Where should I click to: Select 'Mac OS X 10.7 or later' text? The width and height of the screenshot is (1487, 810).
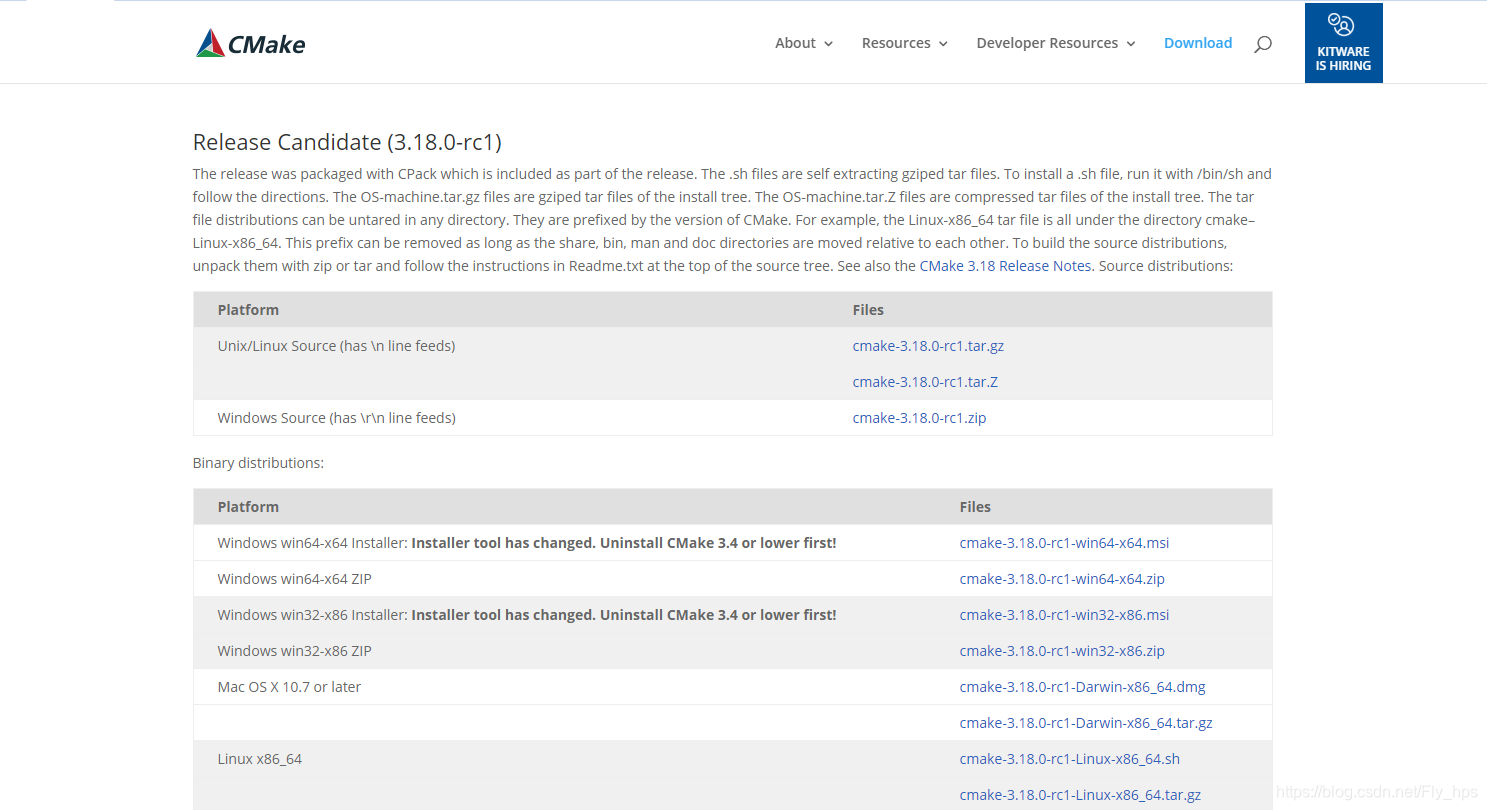[289, 687]
